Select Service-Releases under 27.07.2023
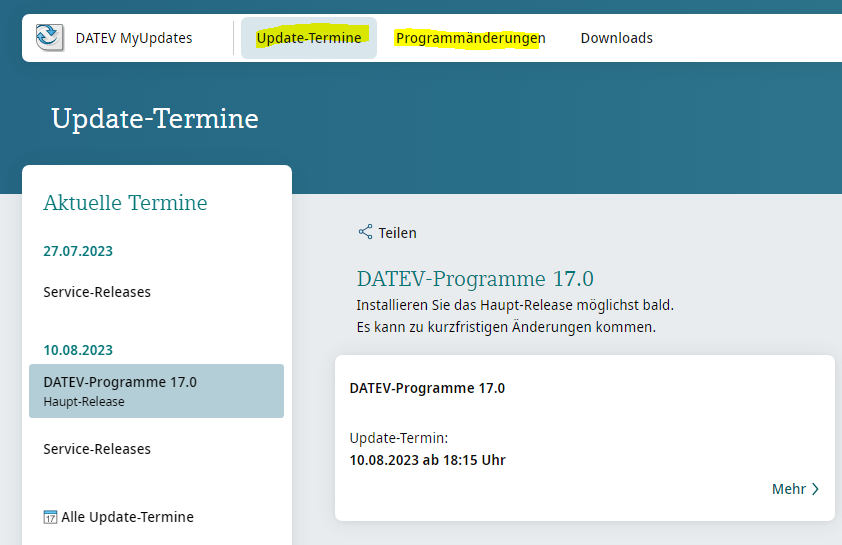The image size is (842, 545). (x=97, y=292)
